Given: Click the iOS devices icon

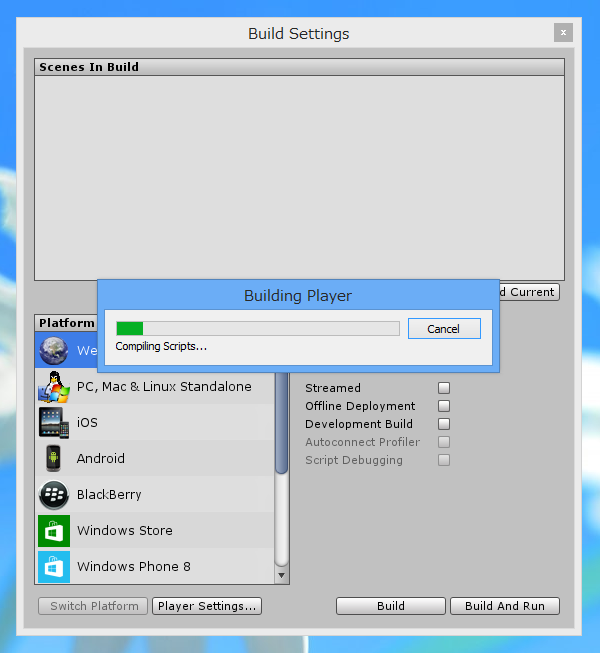Looking at the screenshot, I should (x=54, y=423).
